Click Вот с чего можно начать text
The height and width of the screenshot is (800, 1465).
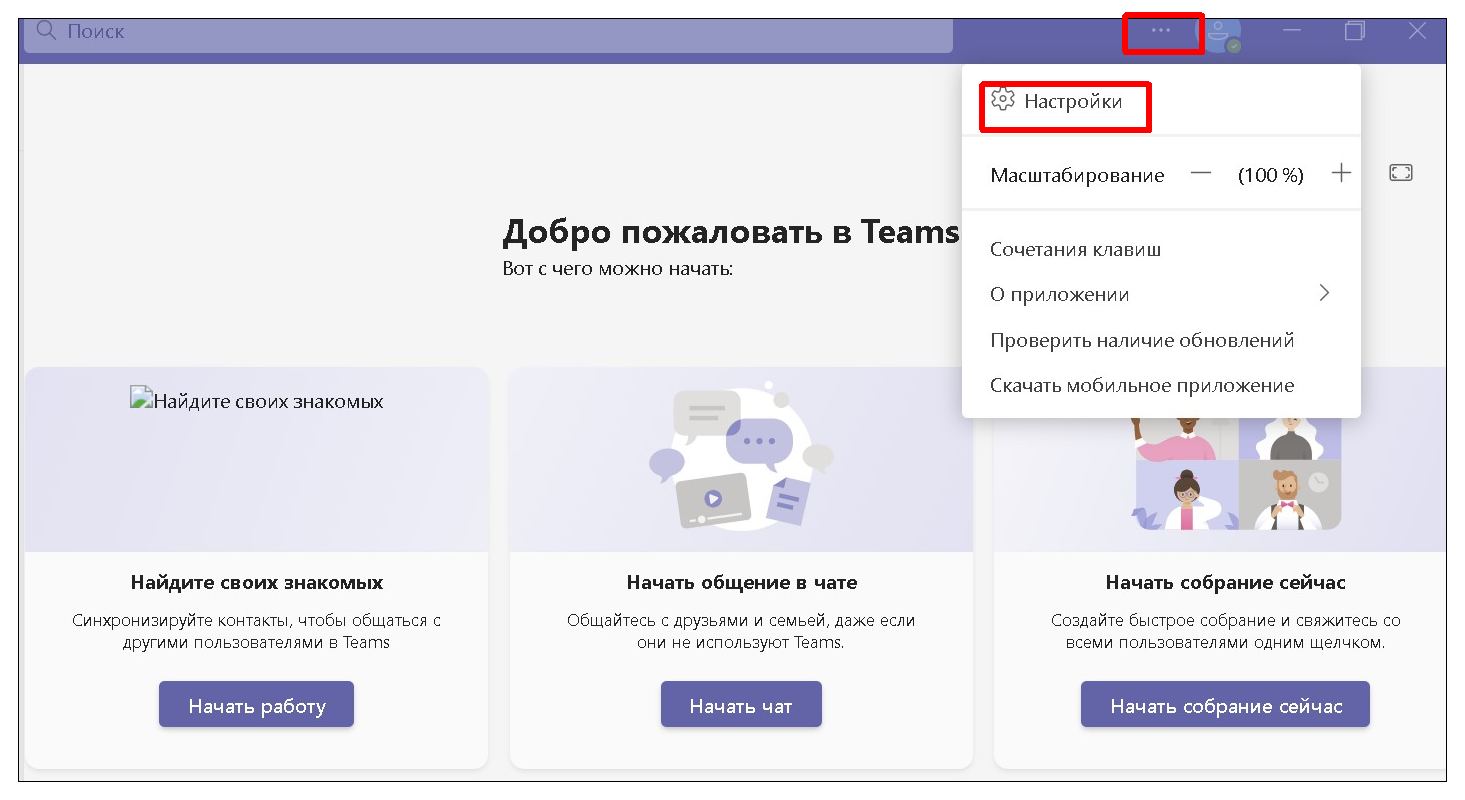pos(618,269)
